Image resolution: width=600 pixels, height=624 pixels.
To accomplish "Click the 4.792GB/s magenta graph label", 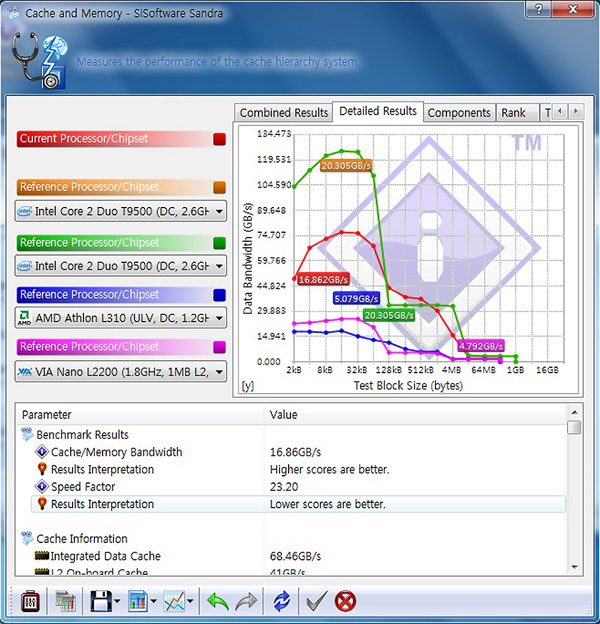I will 481,346.
